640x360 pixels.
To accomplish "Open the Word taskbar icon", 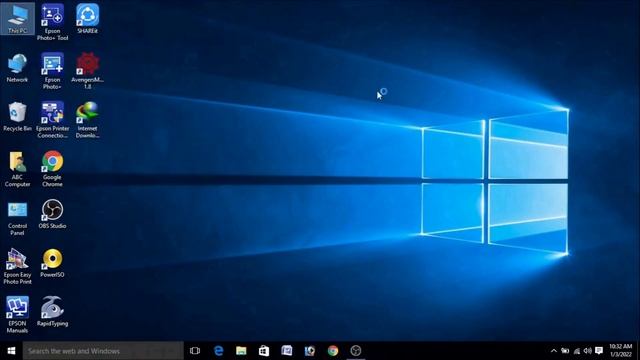I will click(287, 351).
